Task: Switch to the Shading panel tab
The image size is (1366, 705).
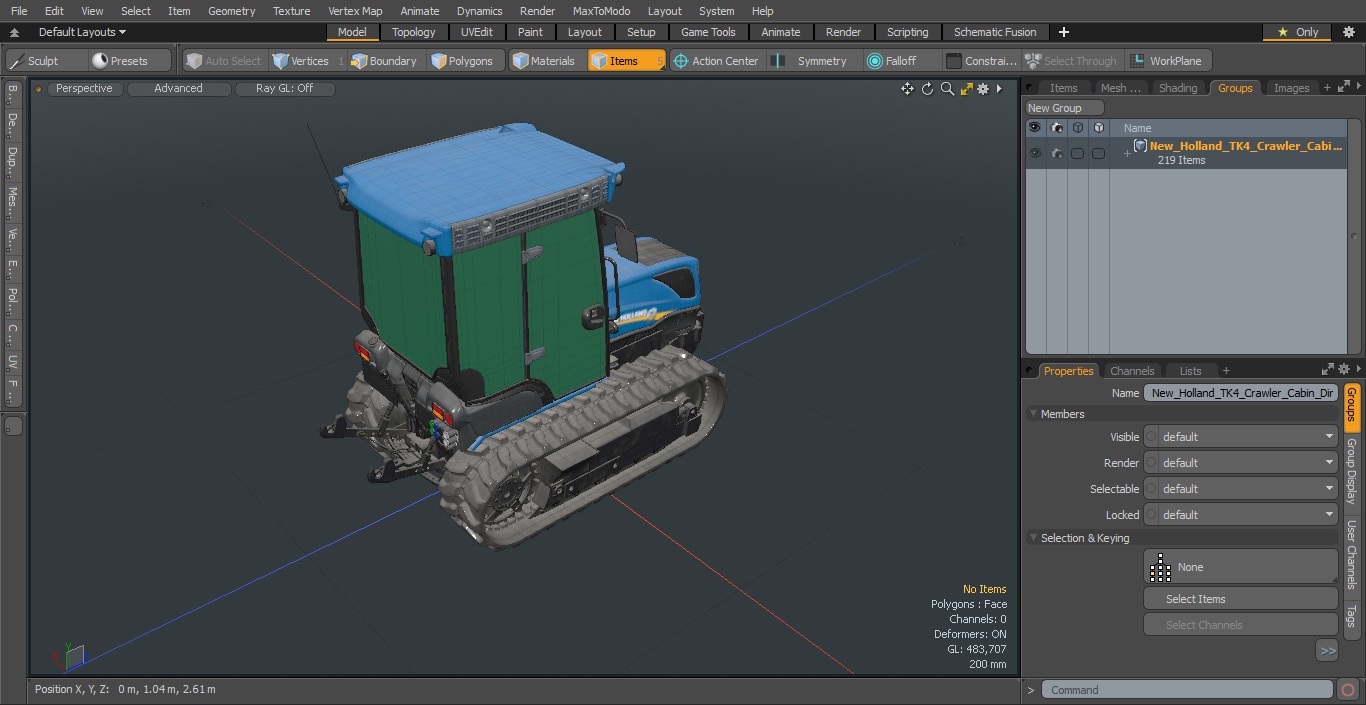Action: click(x=1178, y=88)
